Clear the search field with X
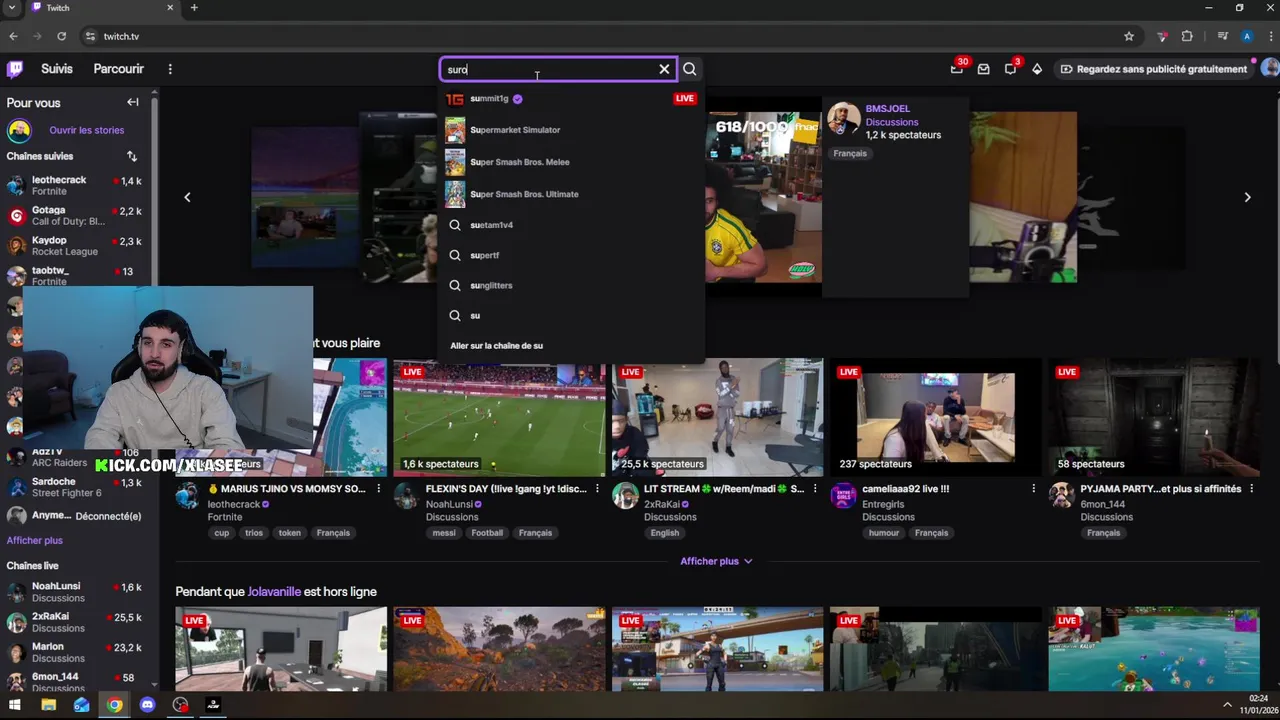 664,69
